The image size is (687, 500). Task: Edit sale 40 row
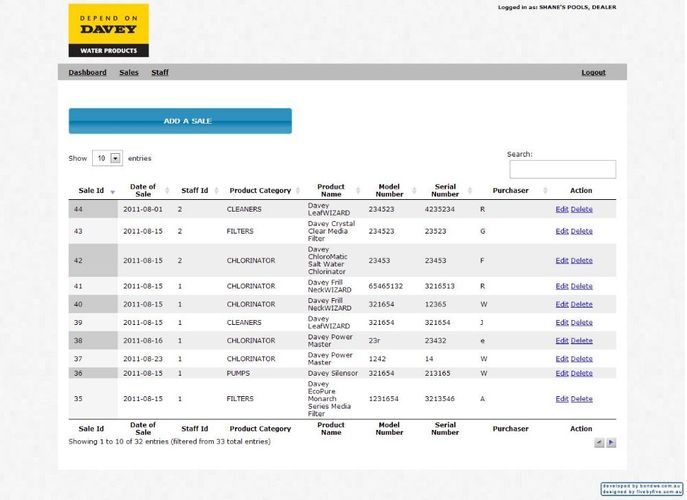[562, 305]
